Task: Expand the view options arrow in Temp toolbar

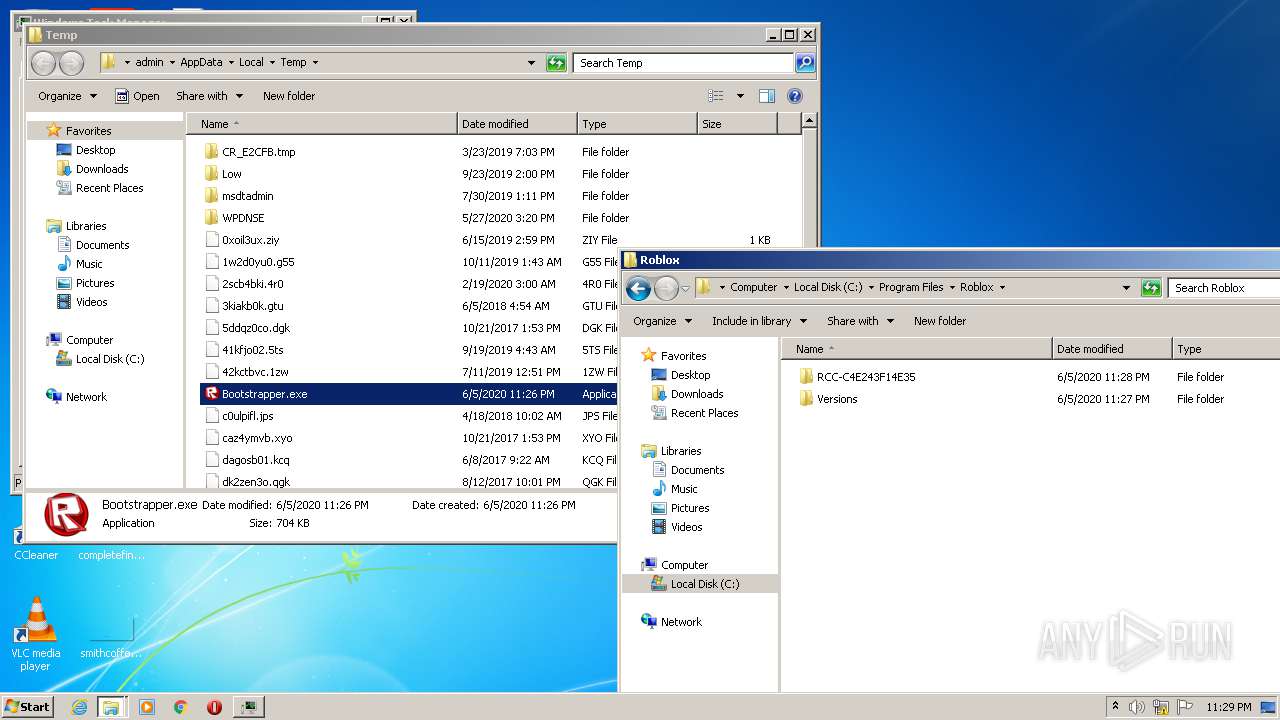Action: 740,96
